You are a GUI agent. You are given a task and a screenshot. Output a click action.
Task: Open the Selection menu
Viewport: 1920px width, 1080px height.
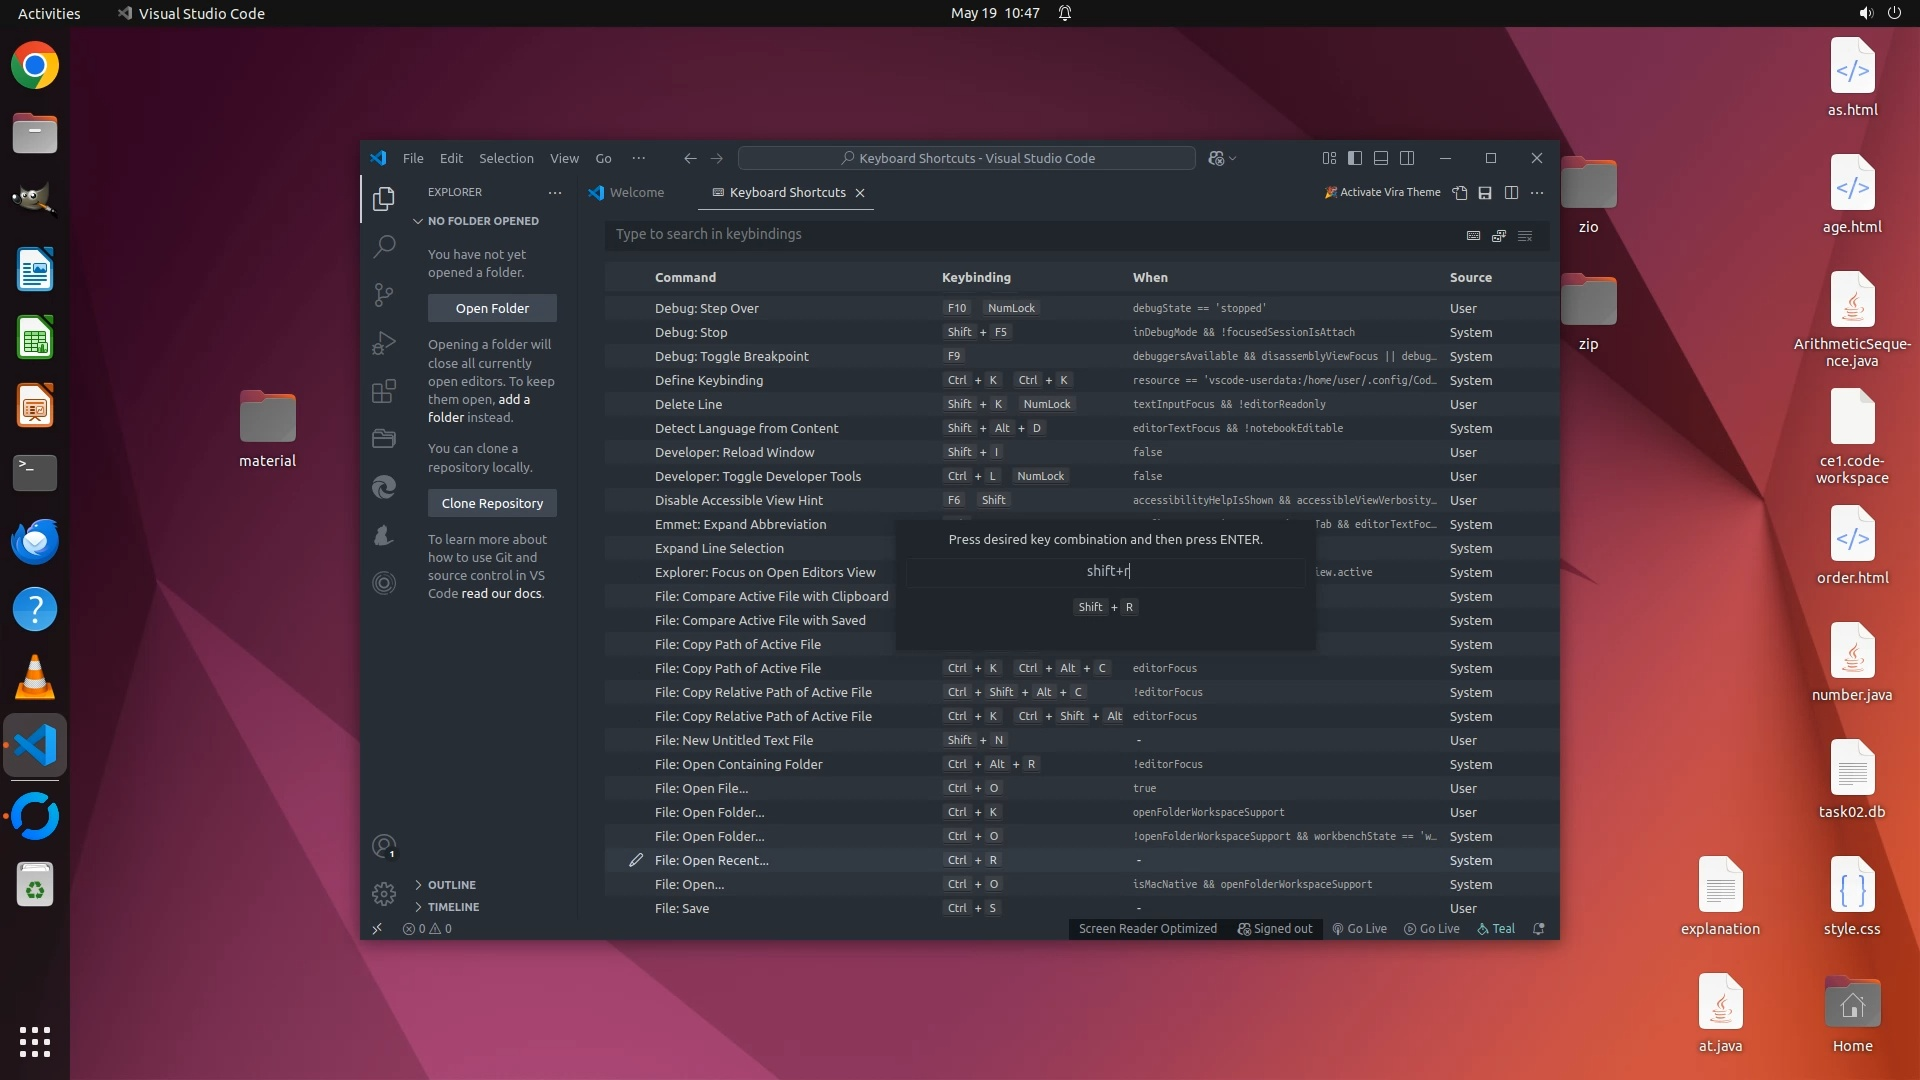[x=506, y=158]
